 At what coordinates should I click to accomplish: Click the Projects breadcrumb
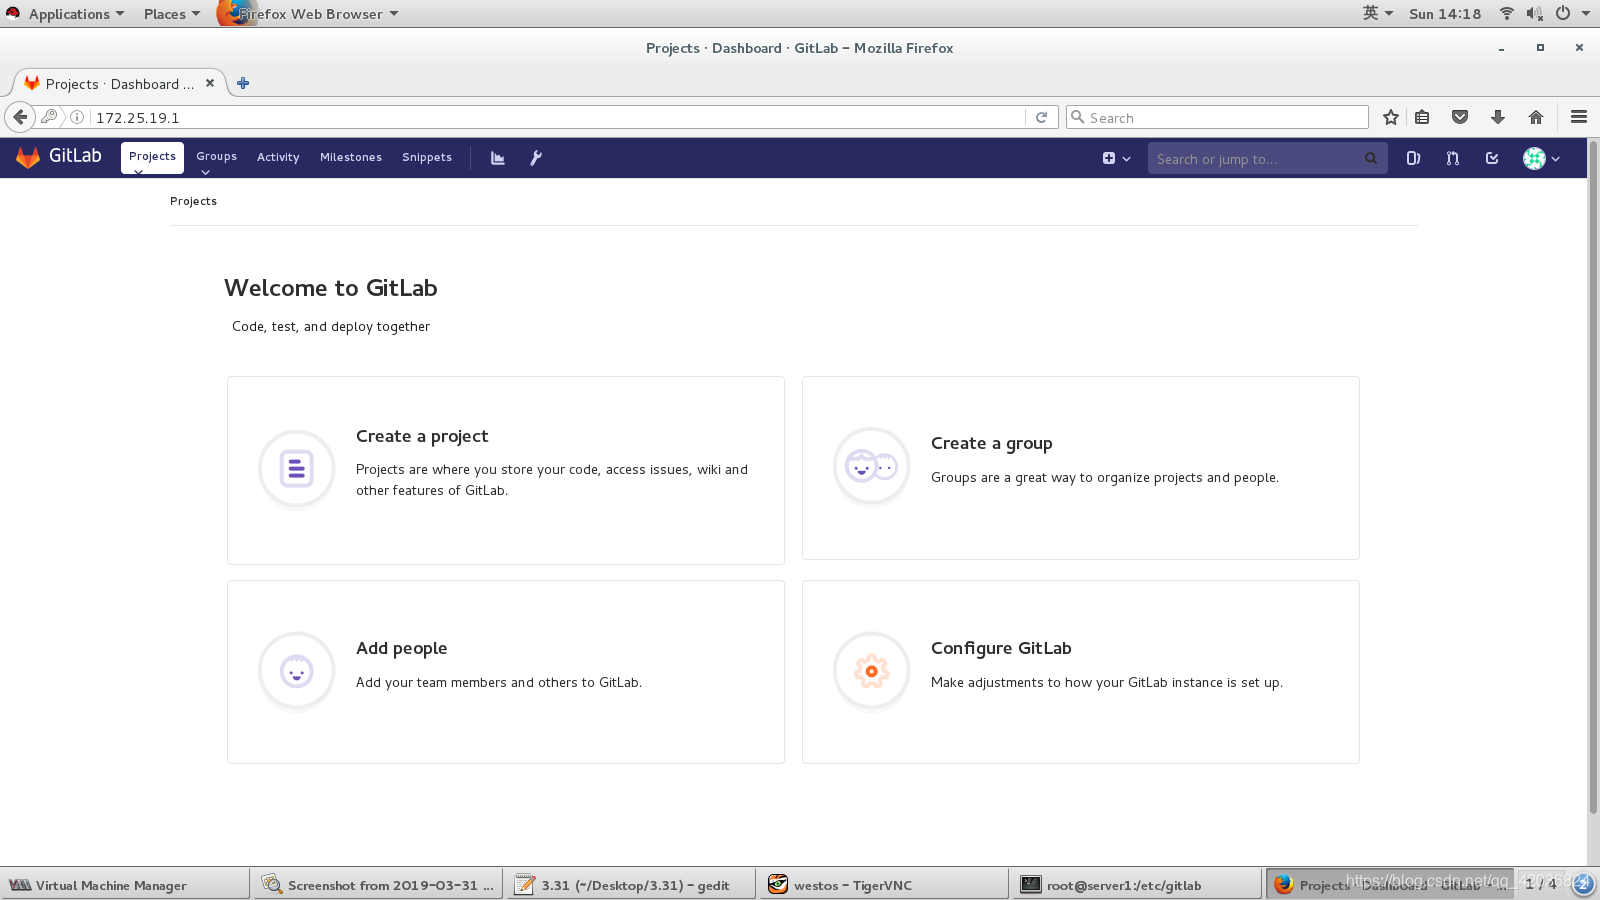193,201
